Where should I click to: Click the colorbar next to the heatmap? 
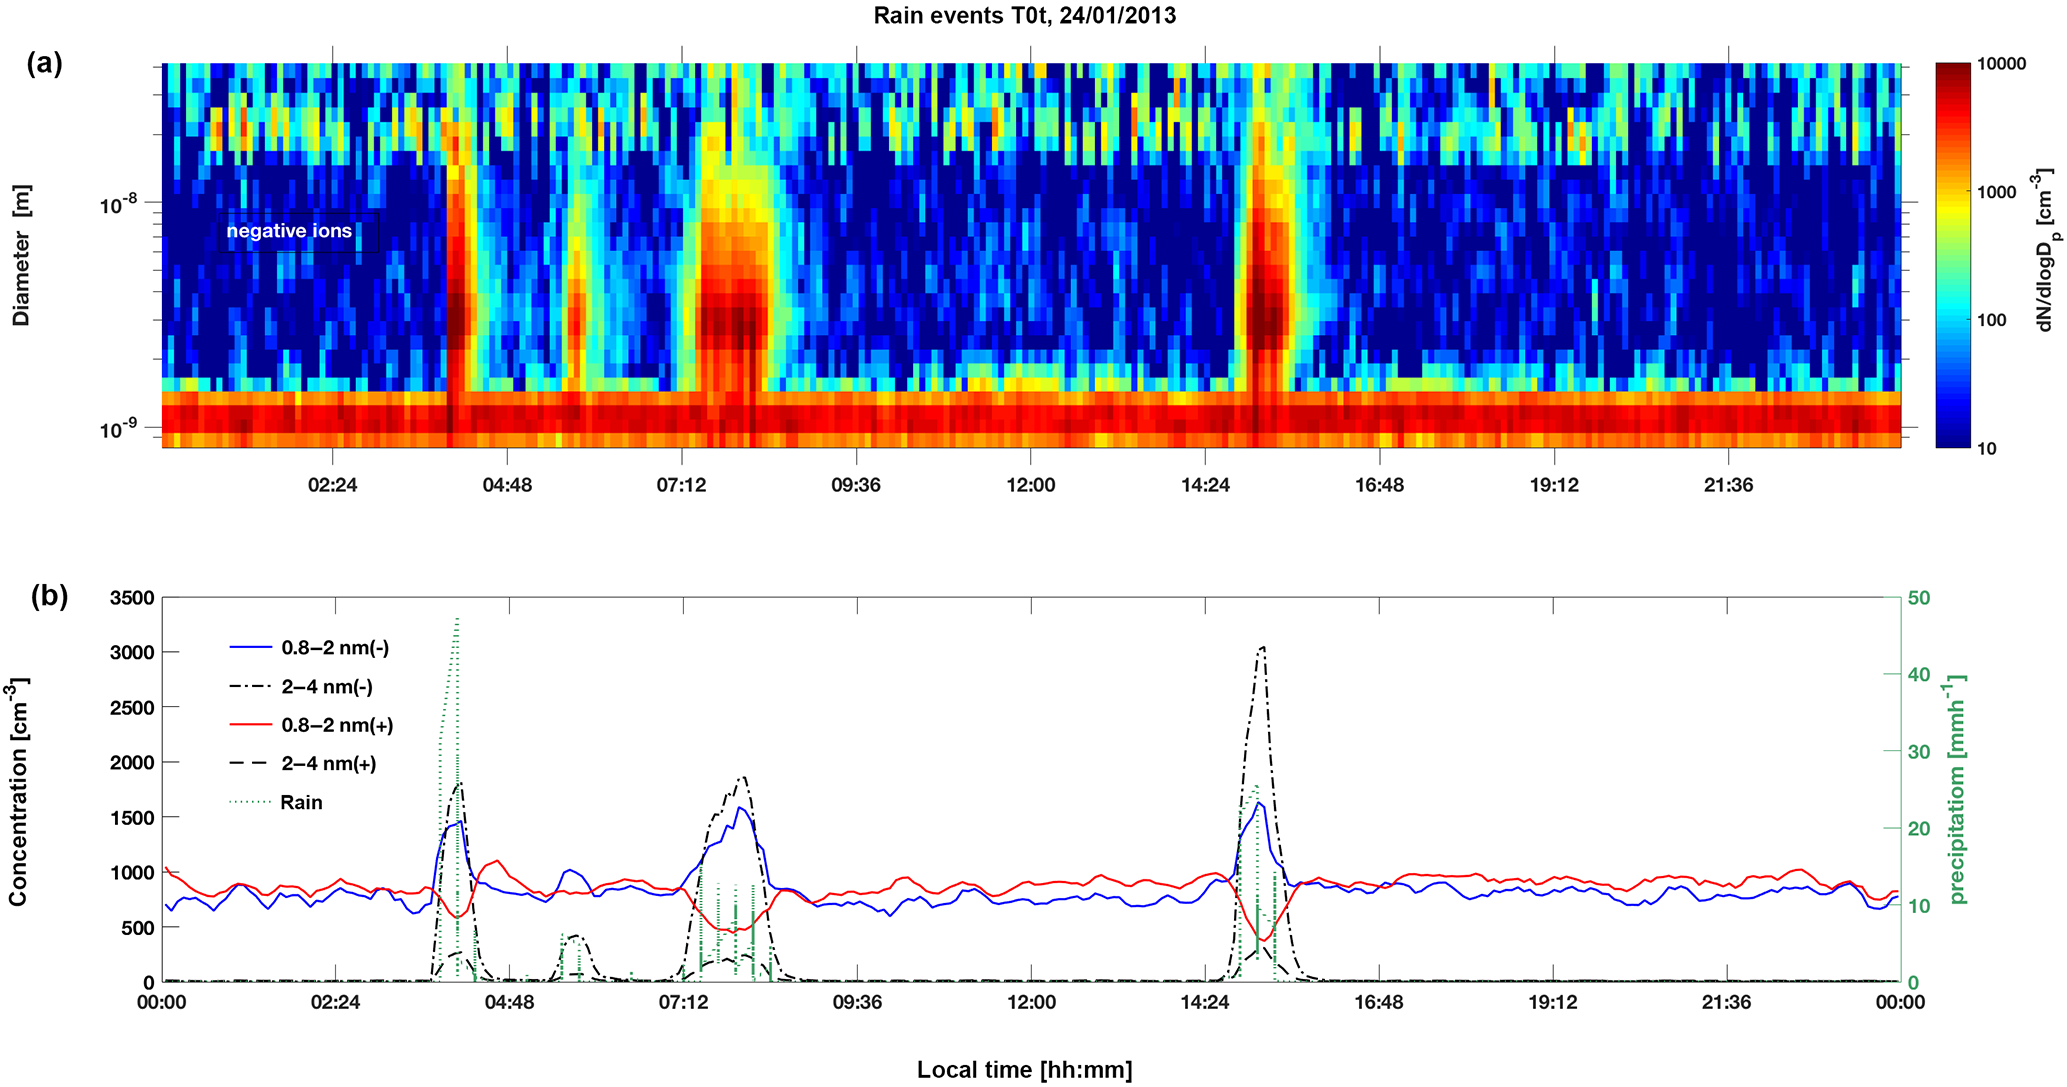coord(1955,255)
